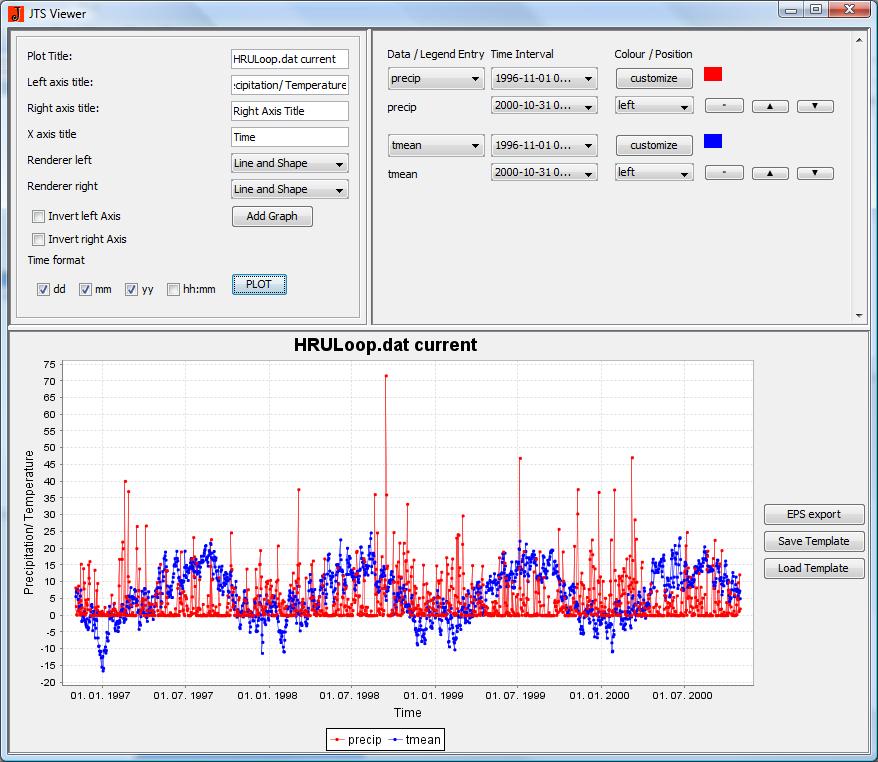
Task: Click the move-up arrow for tmean graph
Action: click(x=769, y=173)
